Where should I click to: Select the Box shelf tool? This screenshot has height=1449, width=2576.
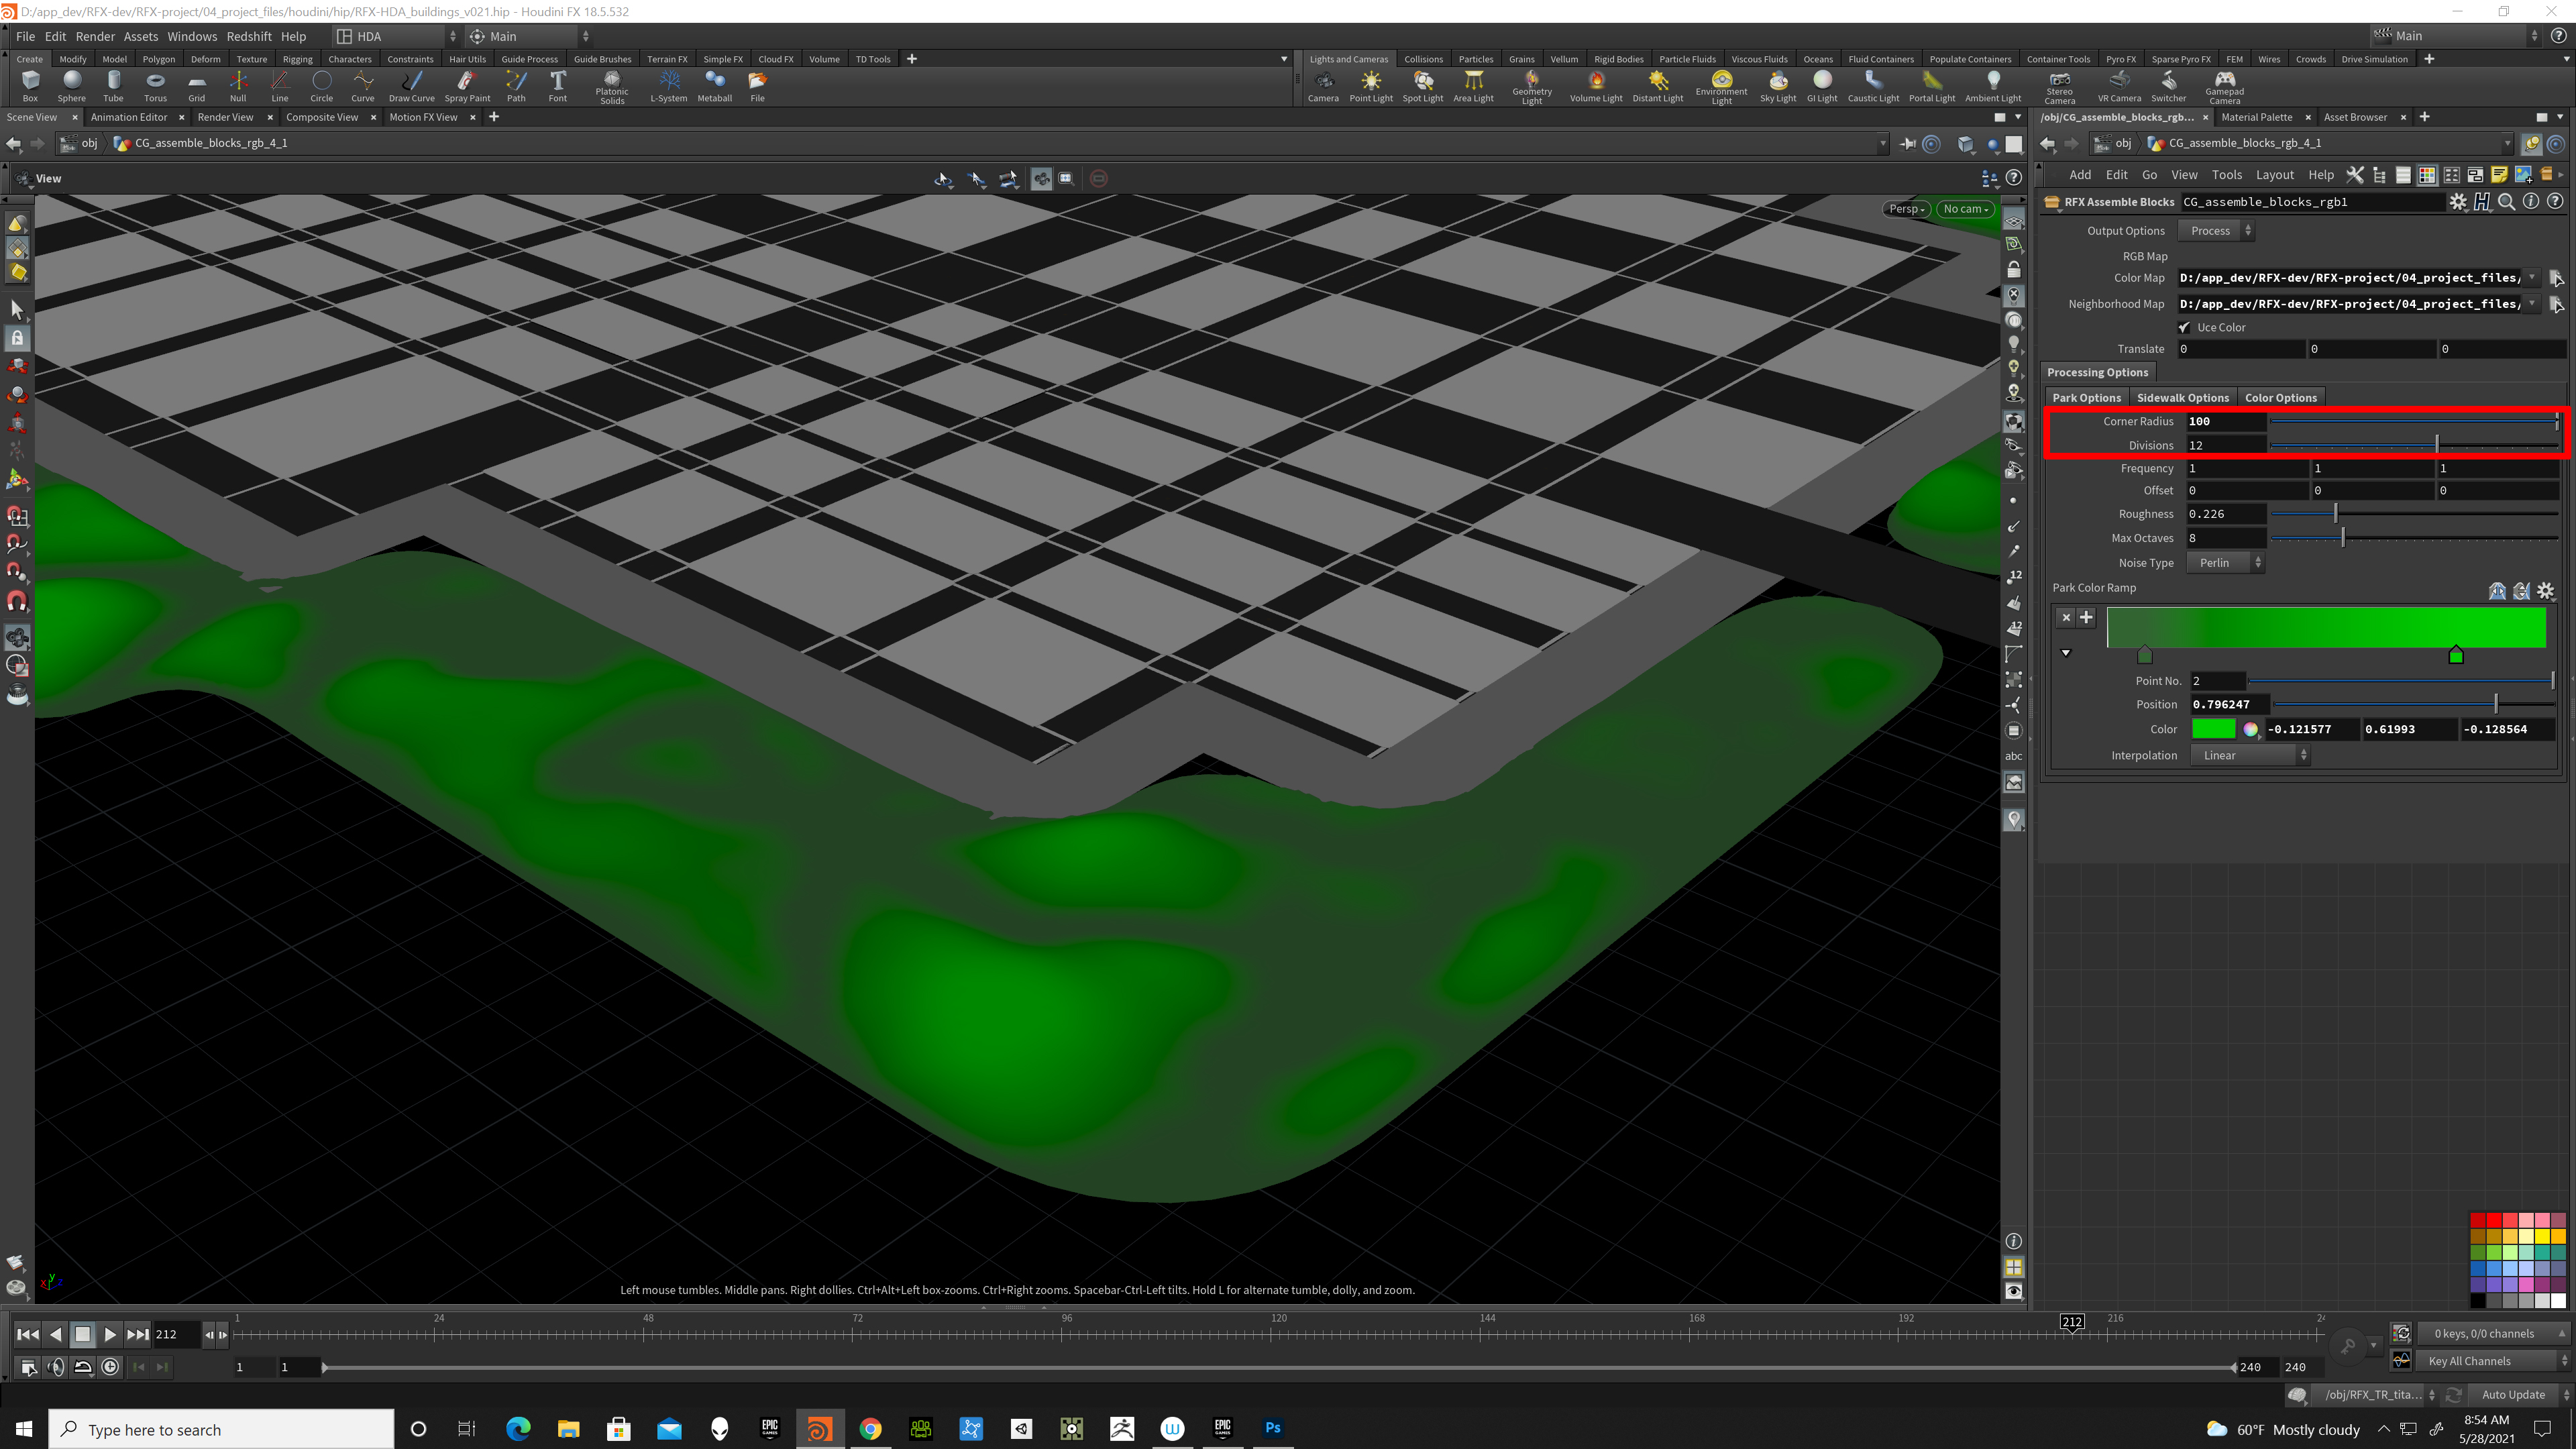[30, 86]
